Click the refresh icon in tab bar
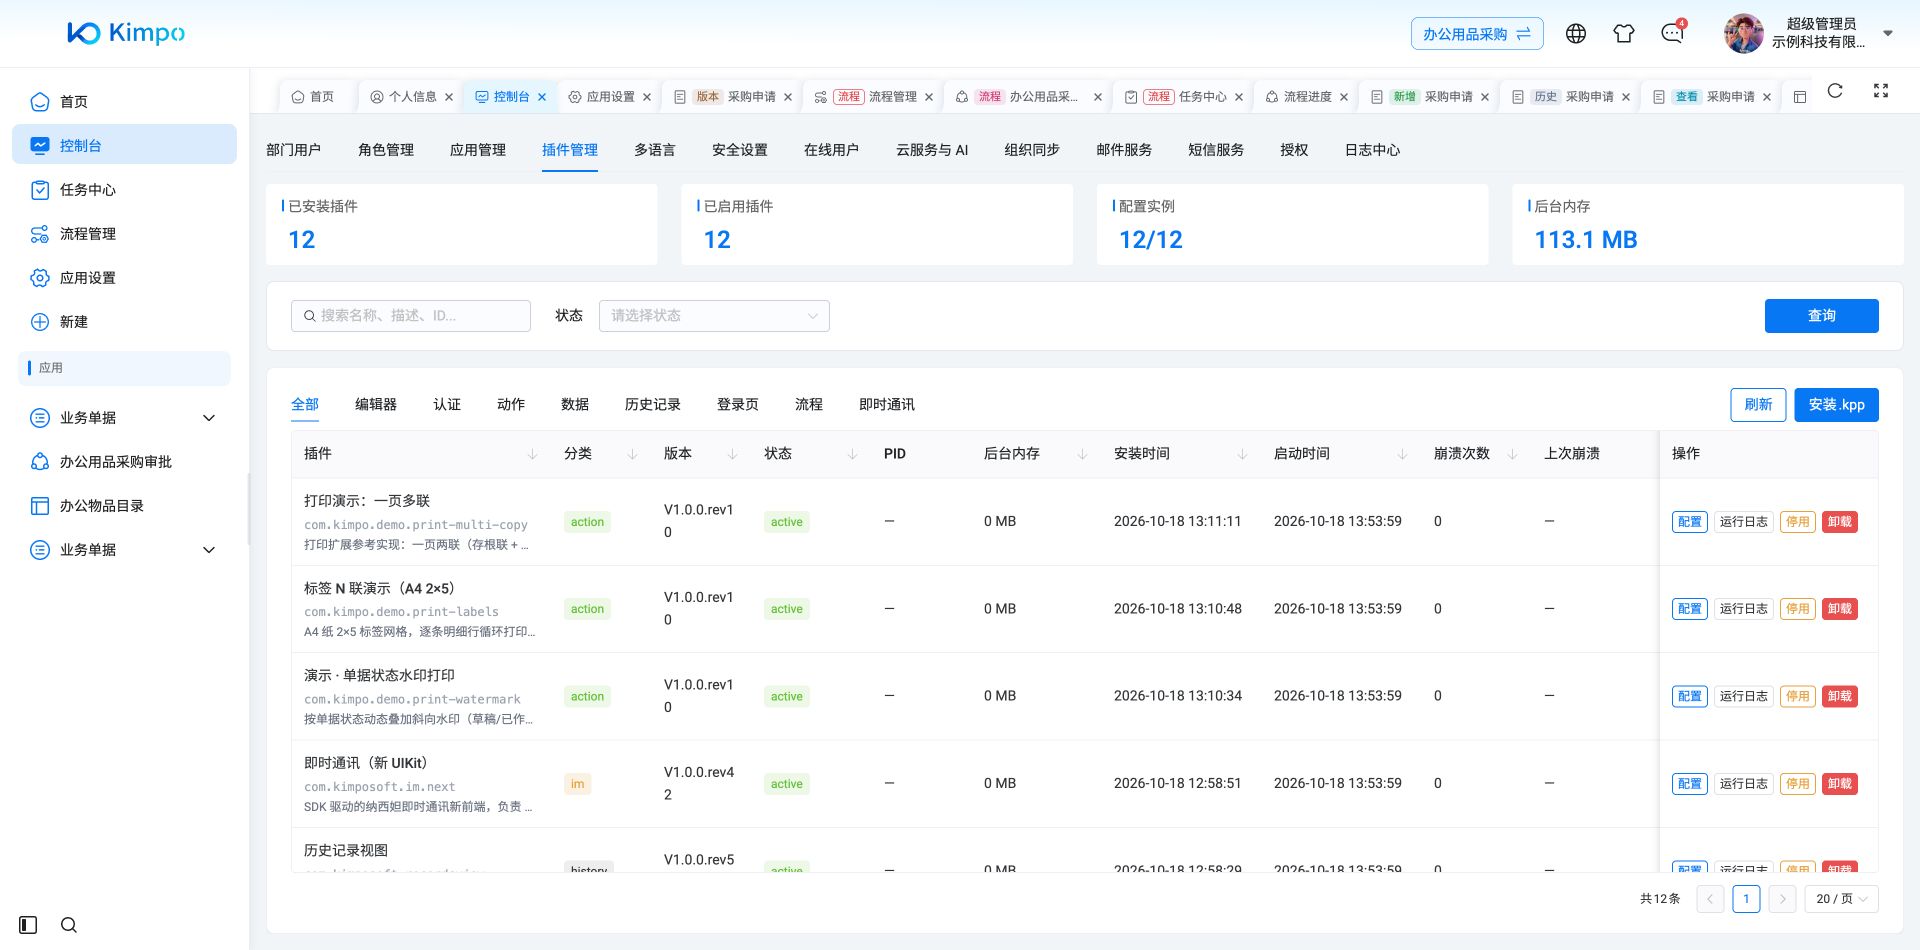The image size is (1920, 950). (x=1835, y=91)
